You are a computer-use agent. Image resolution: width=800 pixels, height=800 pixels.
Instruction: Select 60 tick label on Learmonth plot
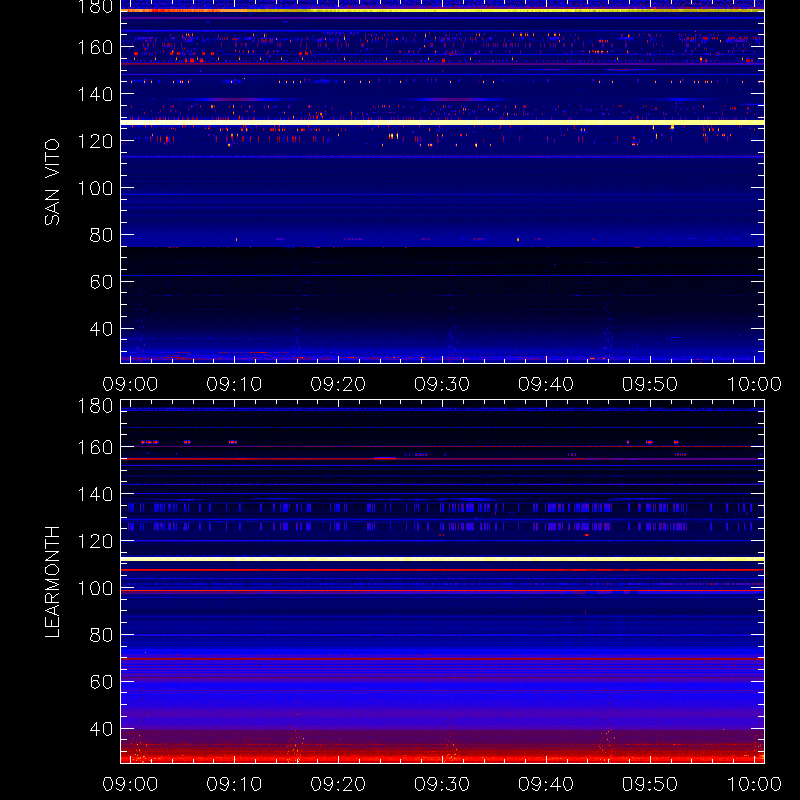[101, 682]
